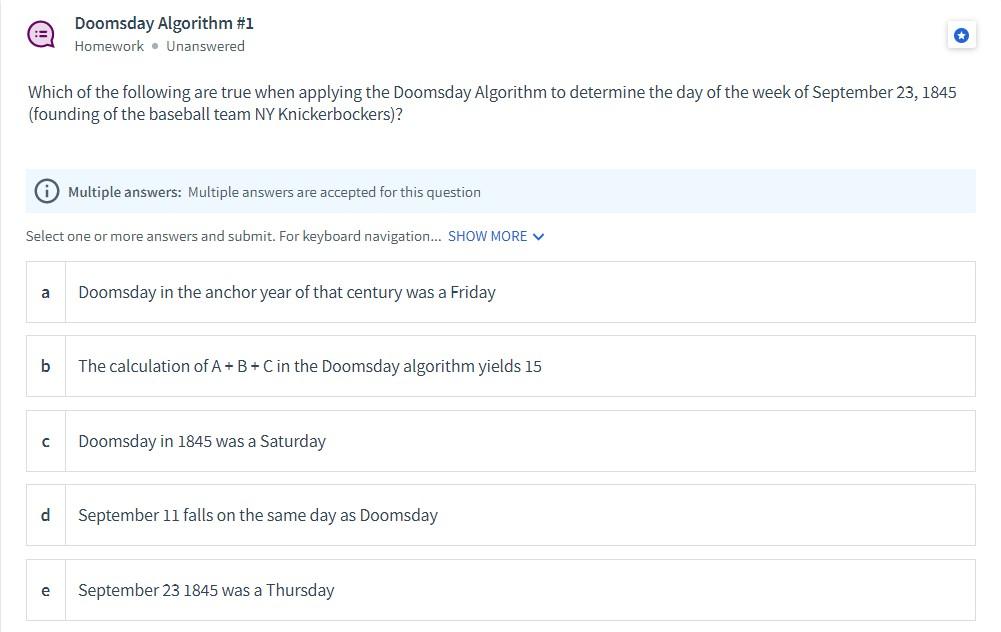Viewport: 1001px width, 632px height.
Task: Click the question text about September 23, 1845
Action: (492, 103)
